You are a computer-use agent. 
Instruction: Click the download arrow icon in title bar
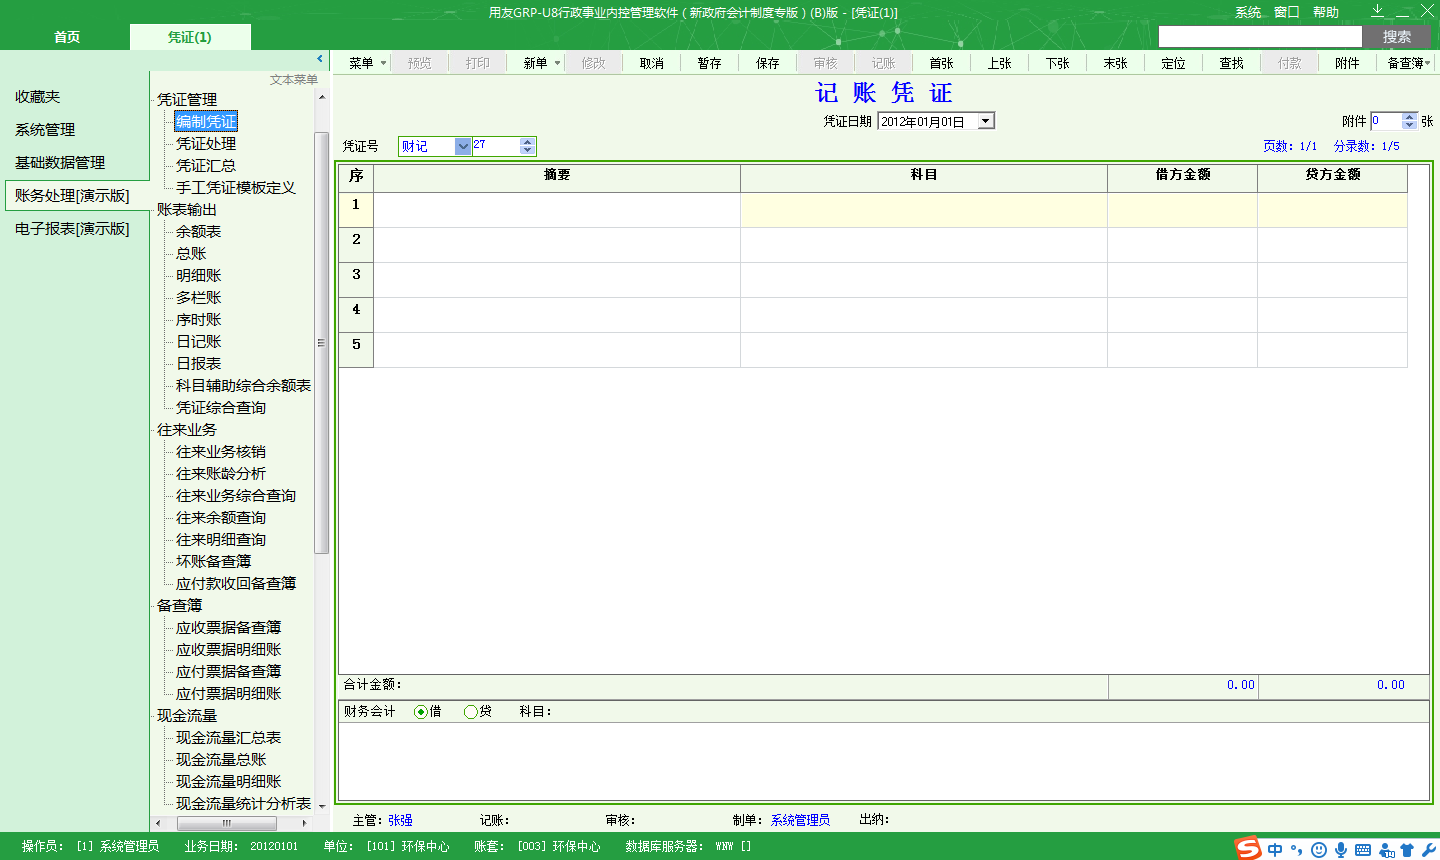coord(1377,11)
